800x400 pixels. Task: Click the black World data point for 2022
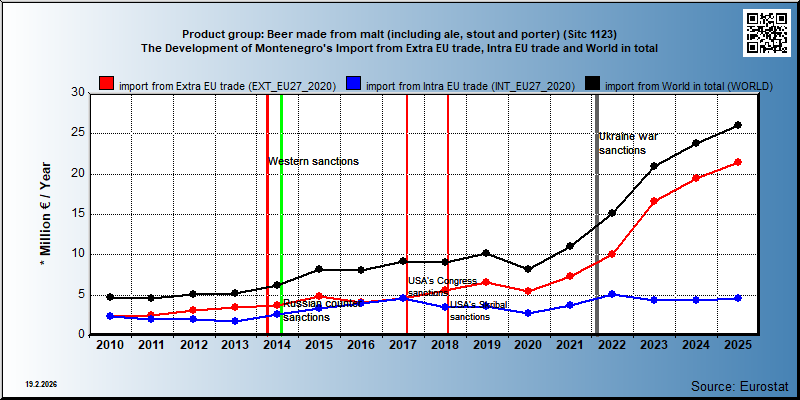[x=612, y=213]
